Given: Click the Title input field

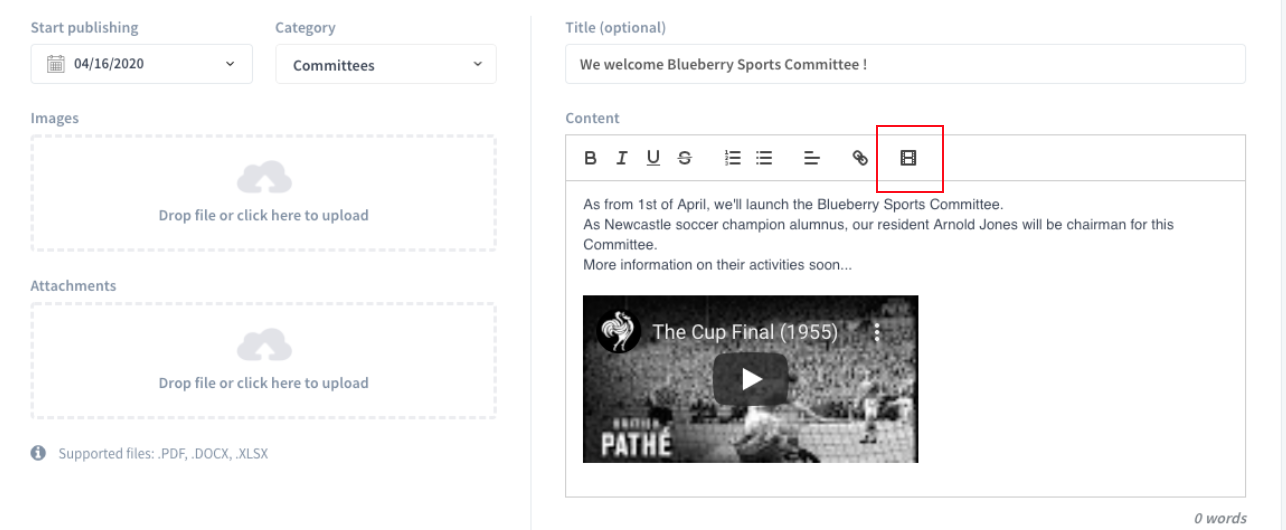Looking at the screenshot, I should coord(905,64).
